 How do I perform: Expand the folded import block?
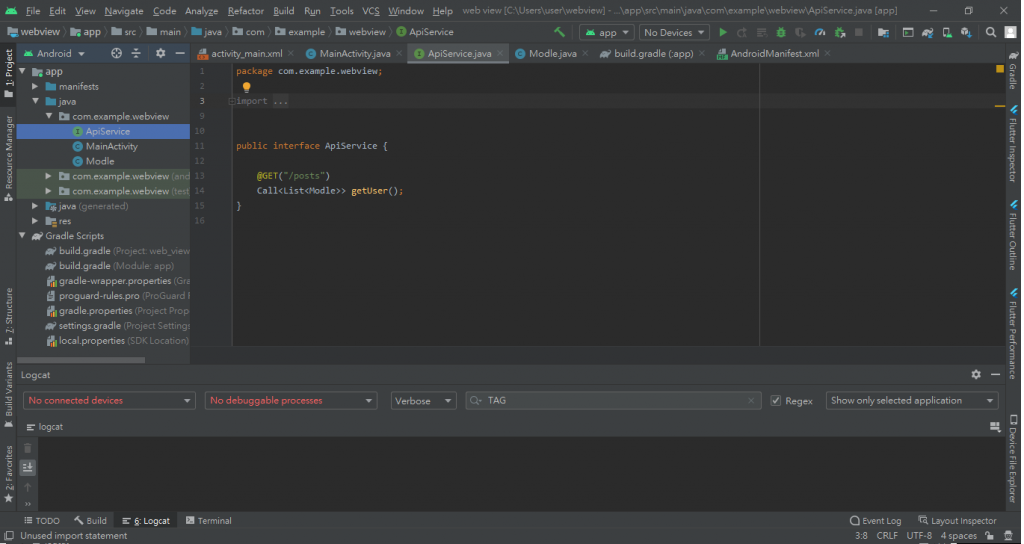(231, 101)
